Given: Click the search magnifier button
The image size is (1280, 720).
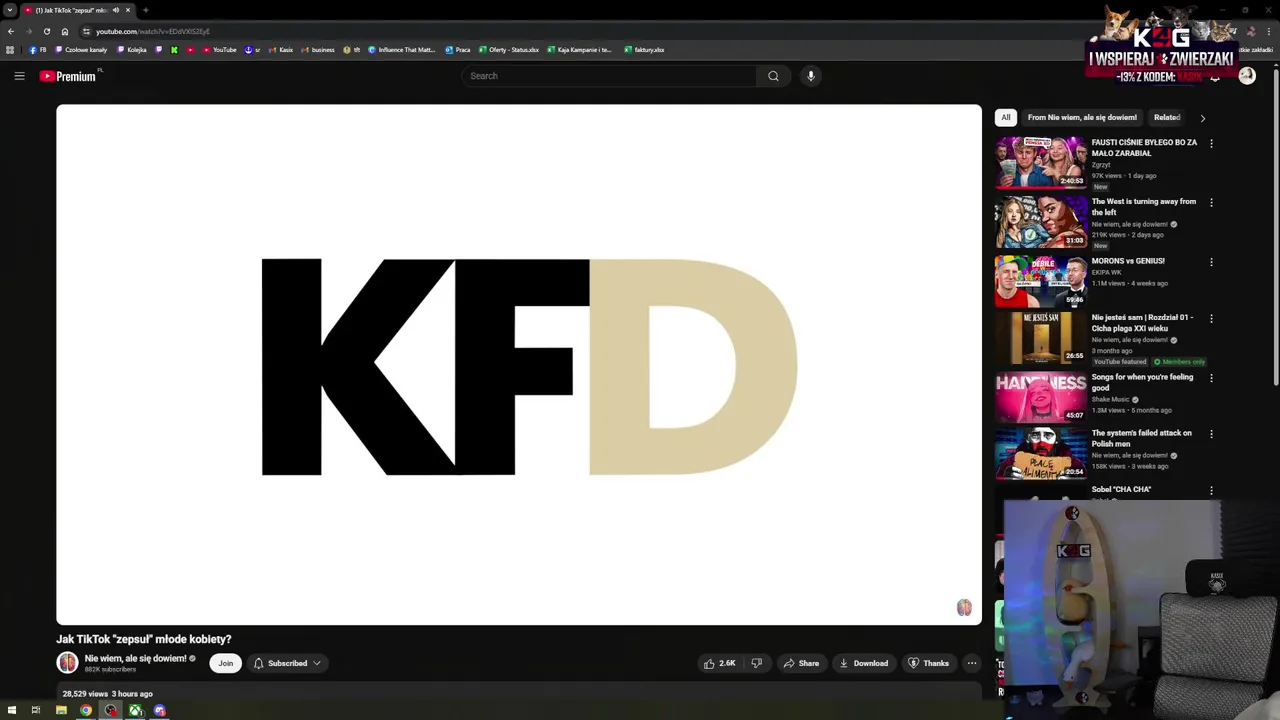Looking at the screenshot, I should tap(773, 76).
